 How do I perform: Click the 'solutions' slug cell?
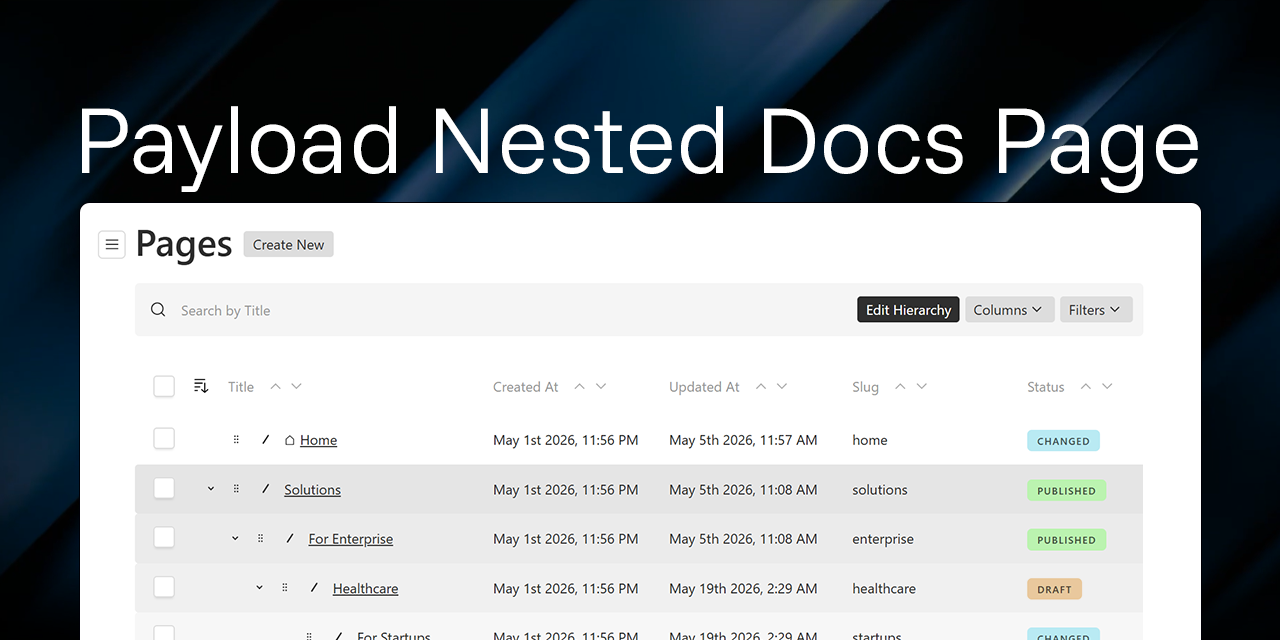[x=880, y=490]
